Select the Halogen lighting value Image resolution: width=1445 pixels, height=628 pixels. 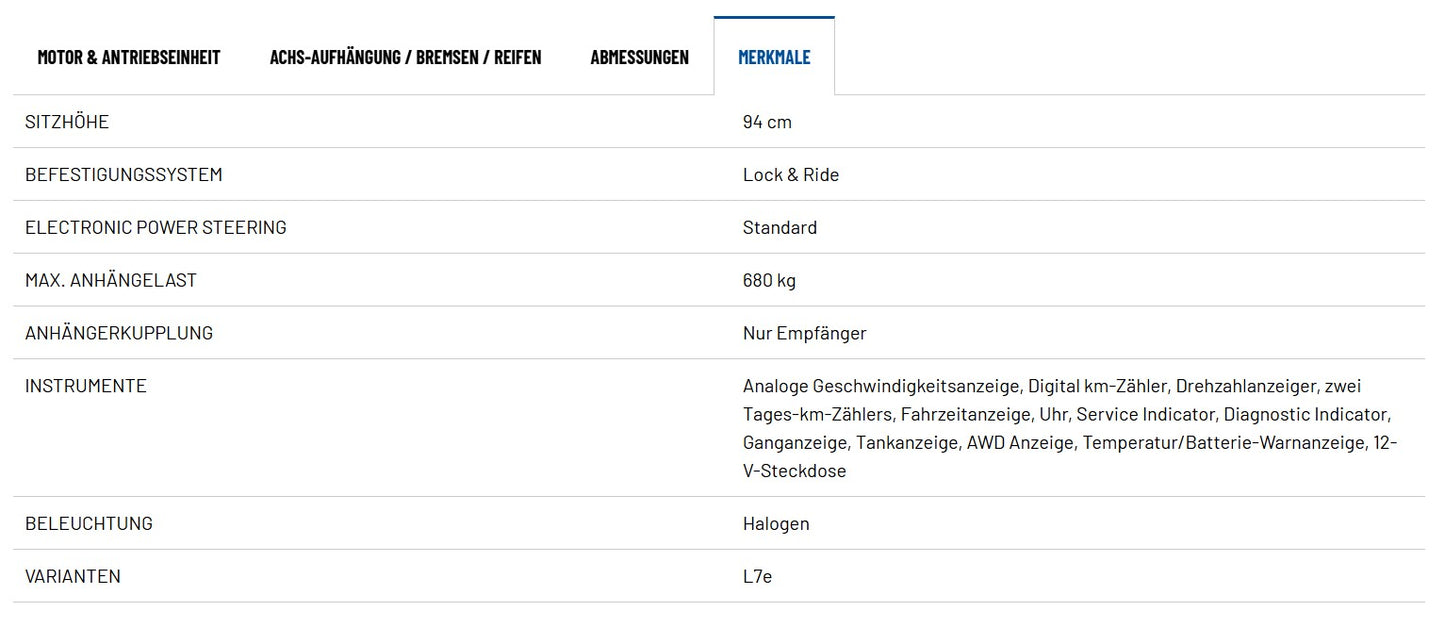click(776, 524)
